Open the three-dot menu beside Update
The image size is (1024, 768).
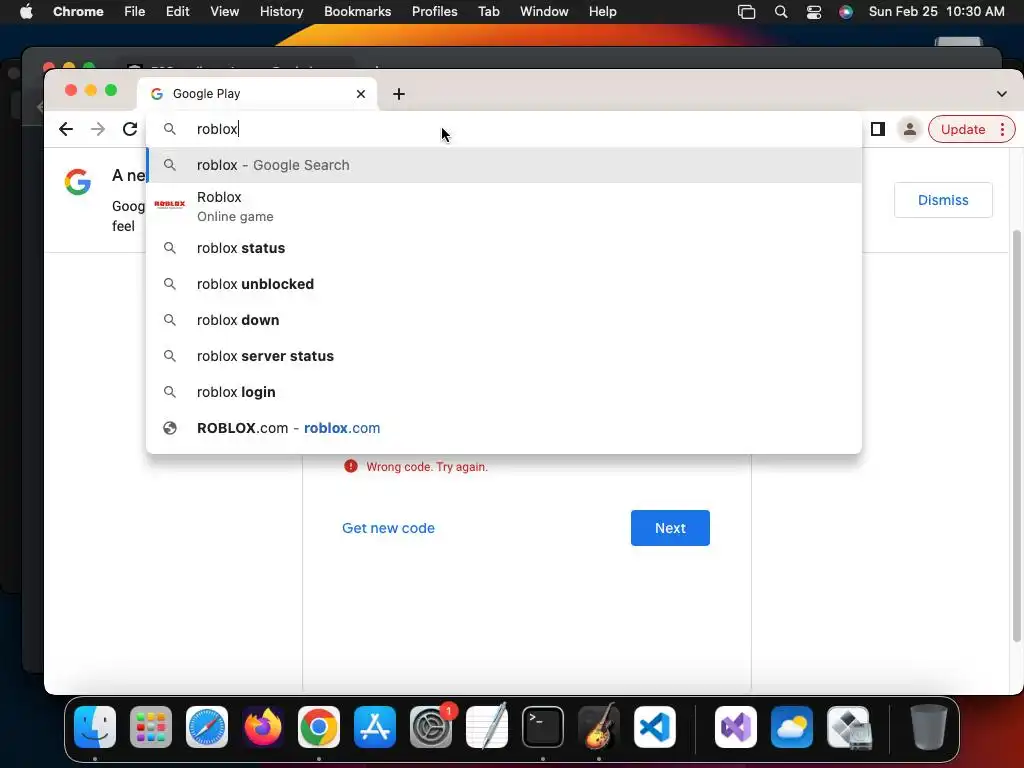click(x=1002, y=129)
